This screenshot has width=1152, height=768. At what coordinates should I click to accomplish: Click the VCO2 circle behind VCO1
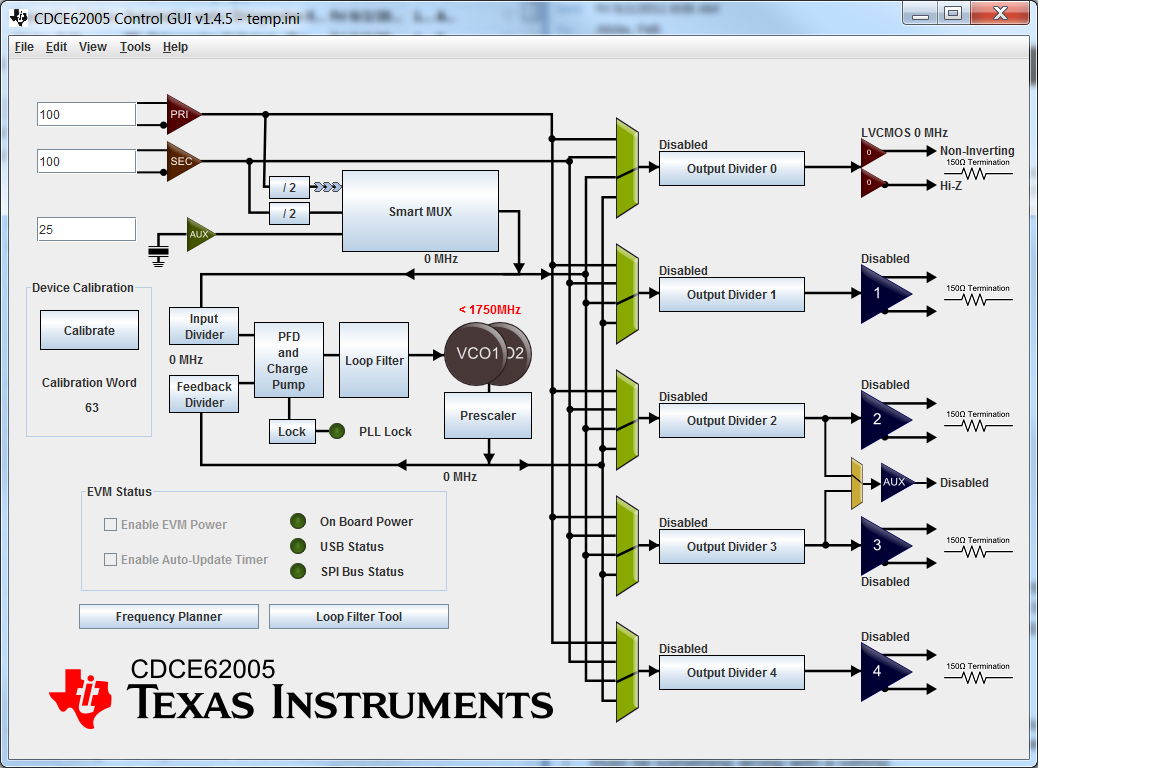(x=519, y=354)
